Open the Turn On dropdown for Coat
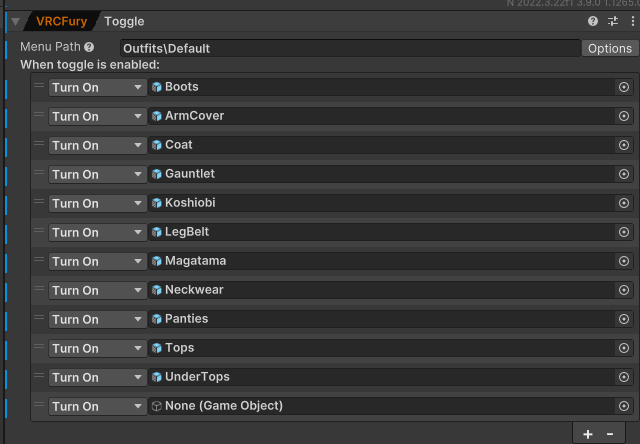Image resolution: width=640 pixels, height=444 pixels. tap(98, 145)
